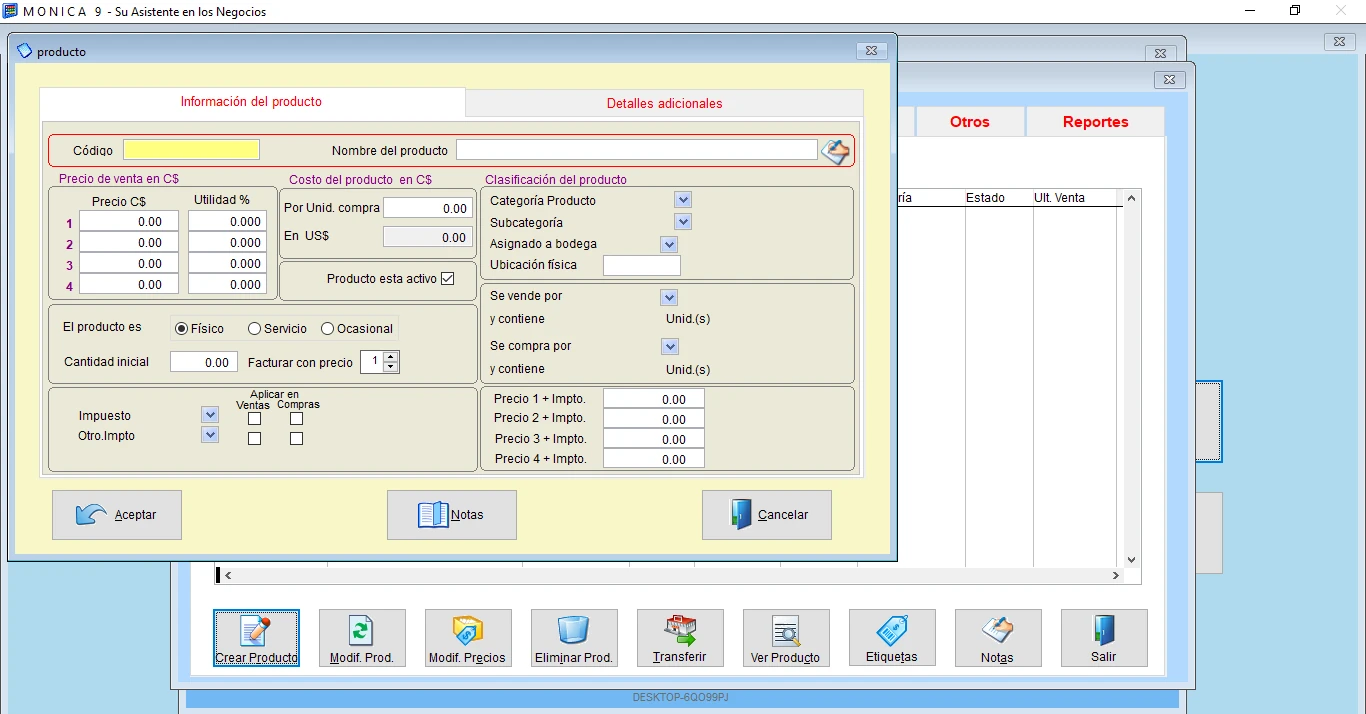Click the catalog icon beside Nombre del producto
This screenshot has width=1366, height=714.
point(836,151)
